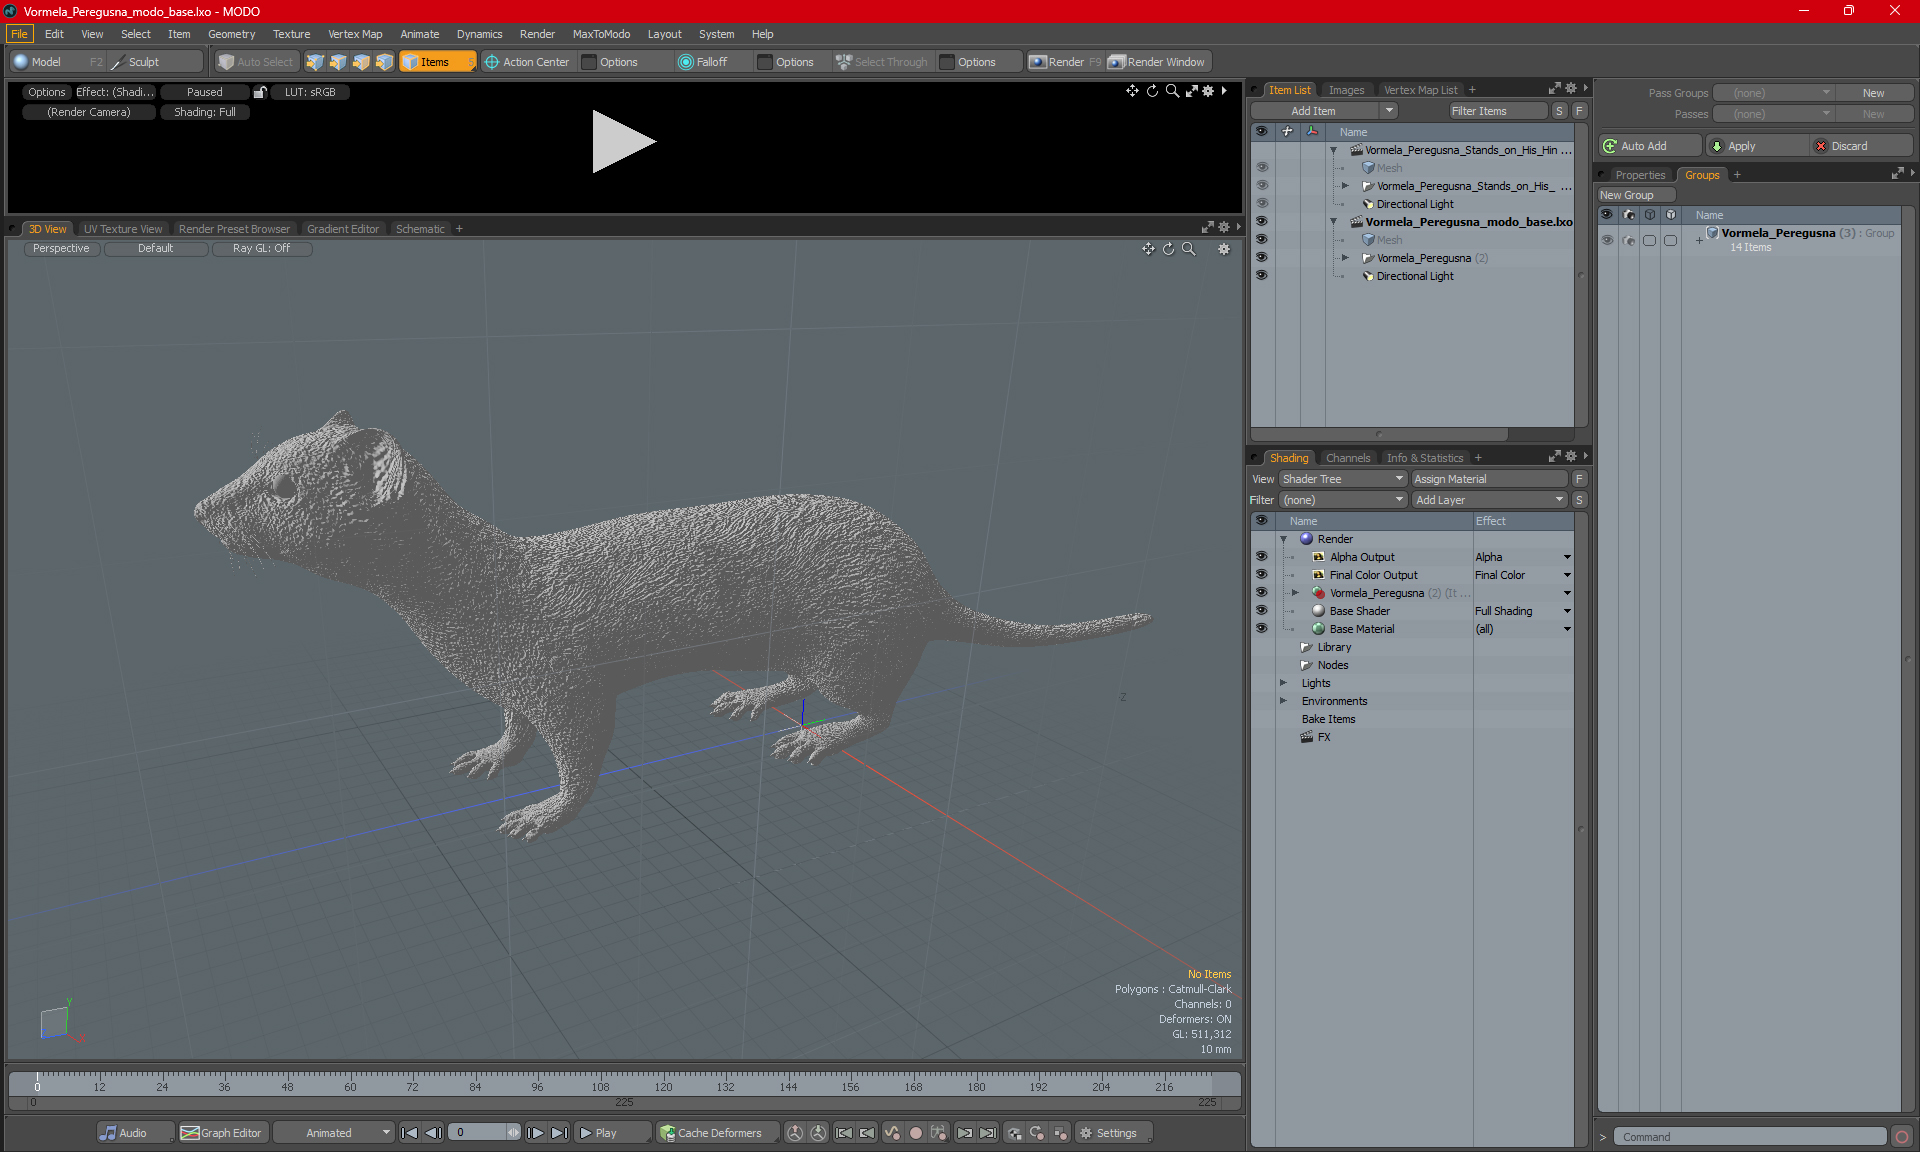This screenshot has width=1920, height=1152.
Task: Toggle Alpha Output visibility eye
Action: [1261, 557]
